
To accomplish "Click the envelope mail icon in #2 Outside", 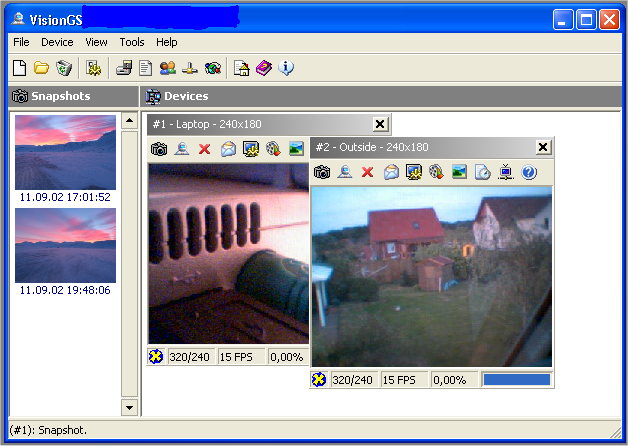I will 391,172.
